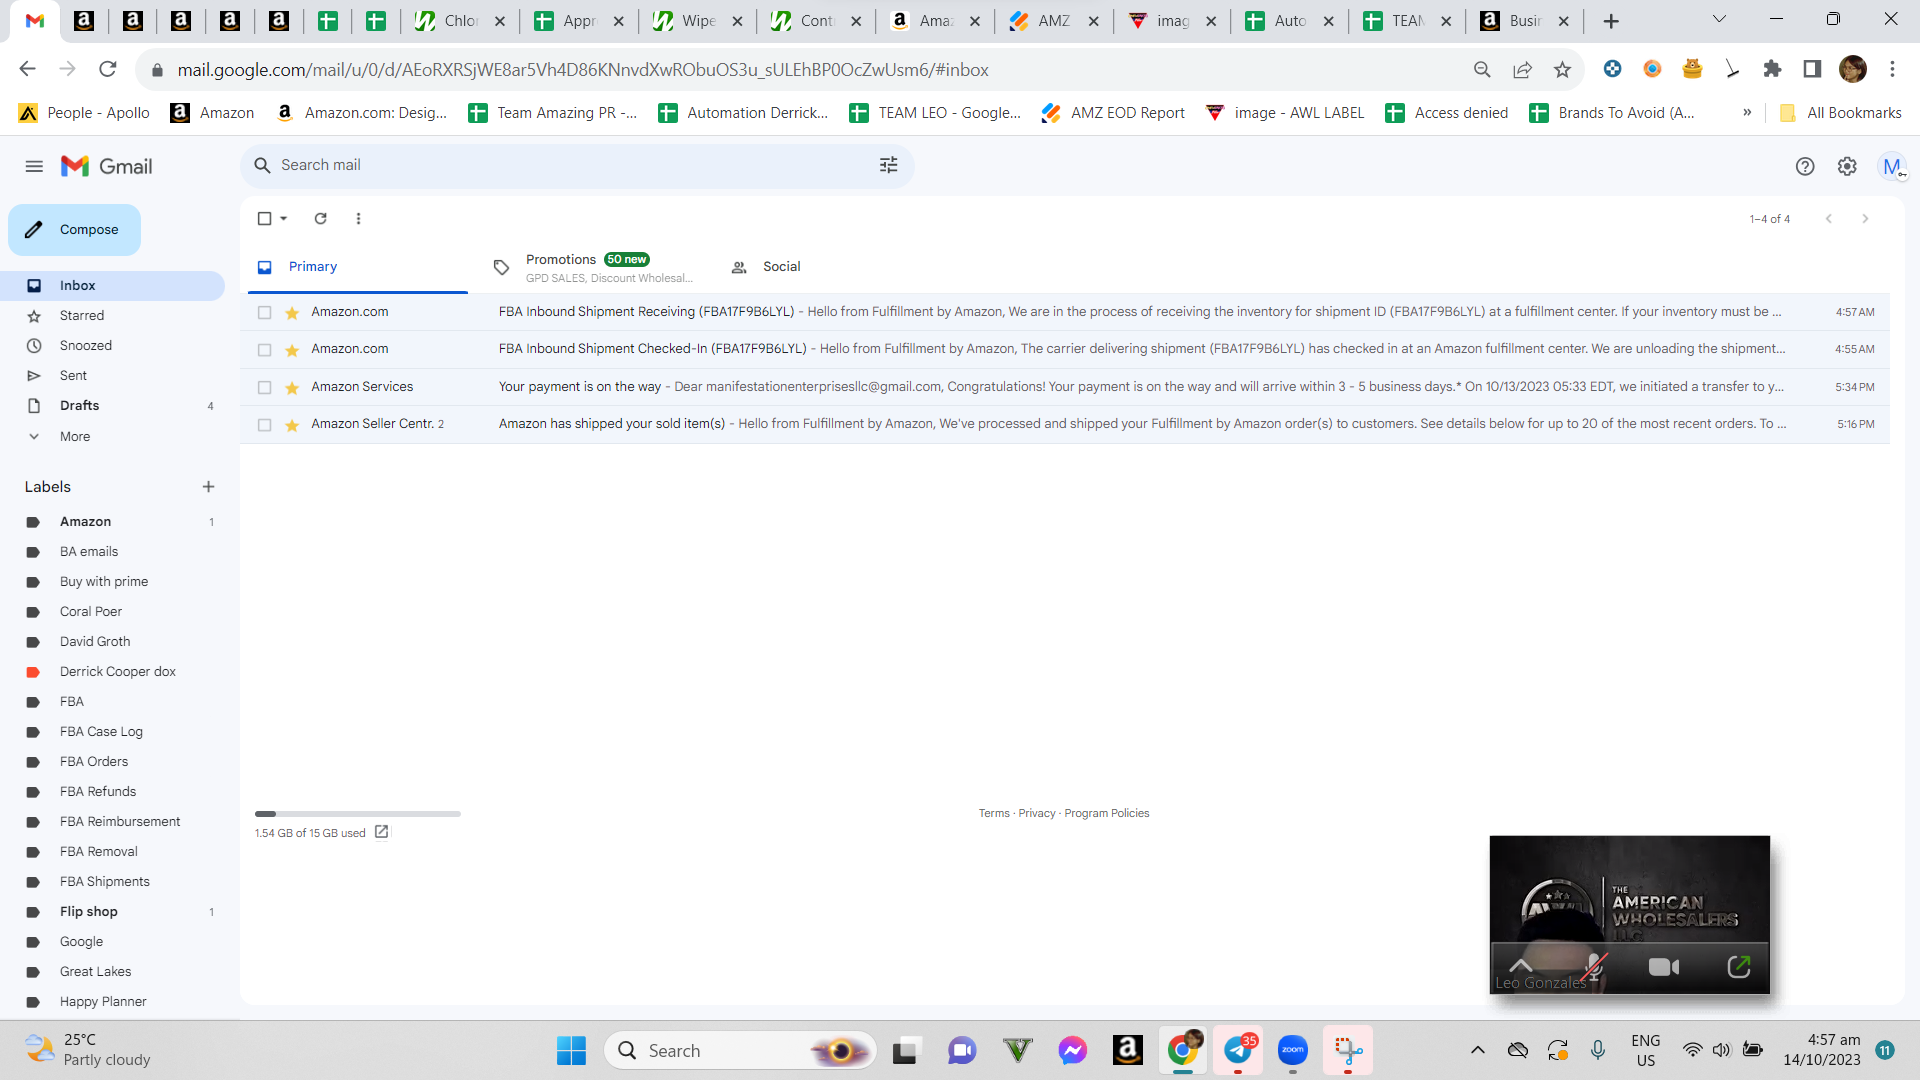The image size is (1920, 1080).
Task: Open the More options three-dot menu
Action: click(x=358, y=219)
